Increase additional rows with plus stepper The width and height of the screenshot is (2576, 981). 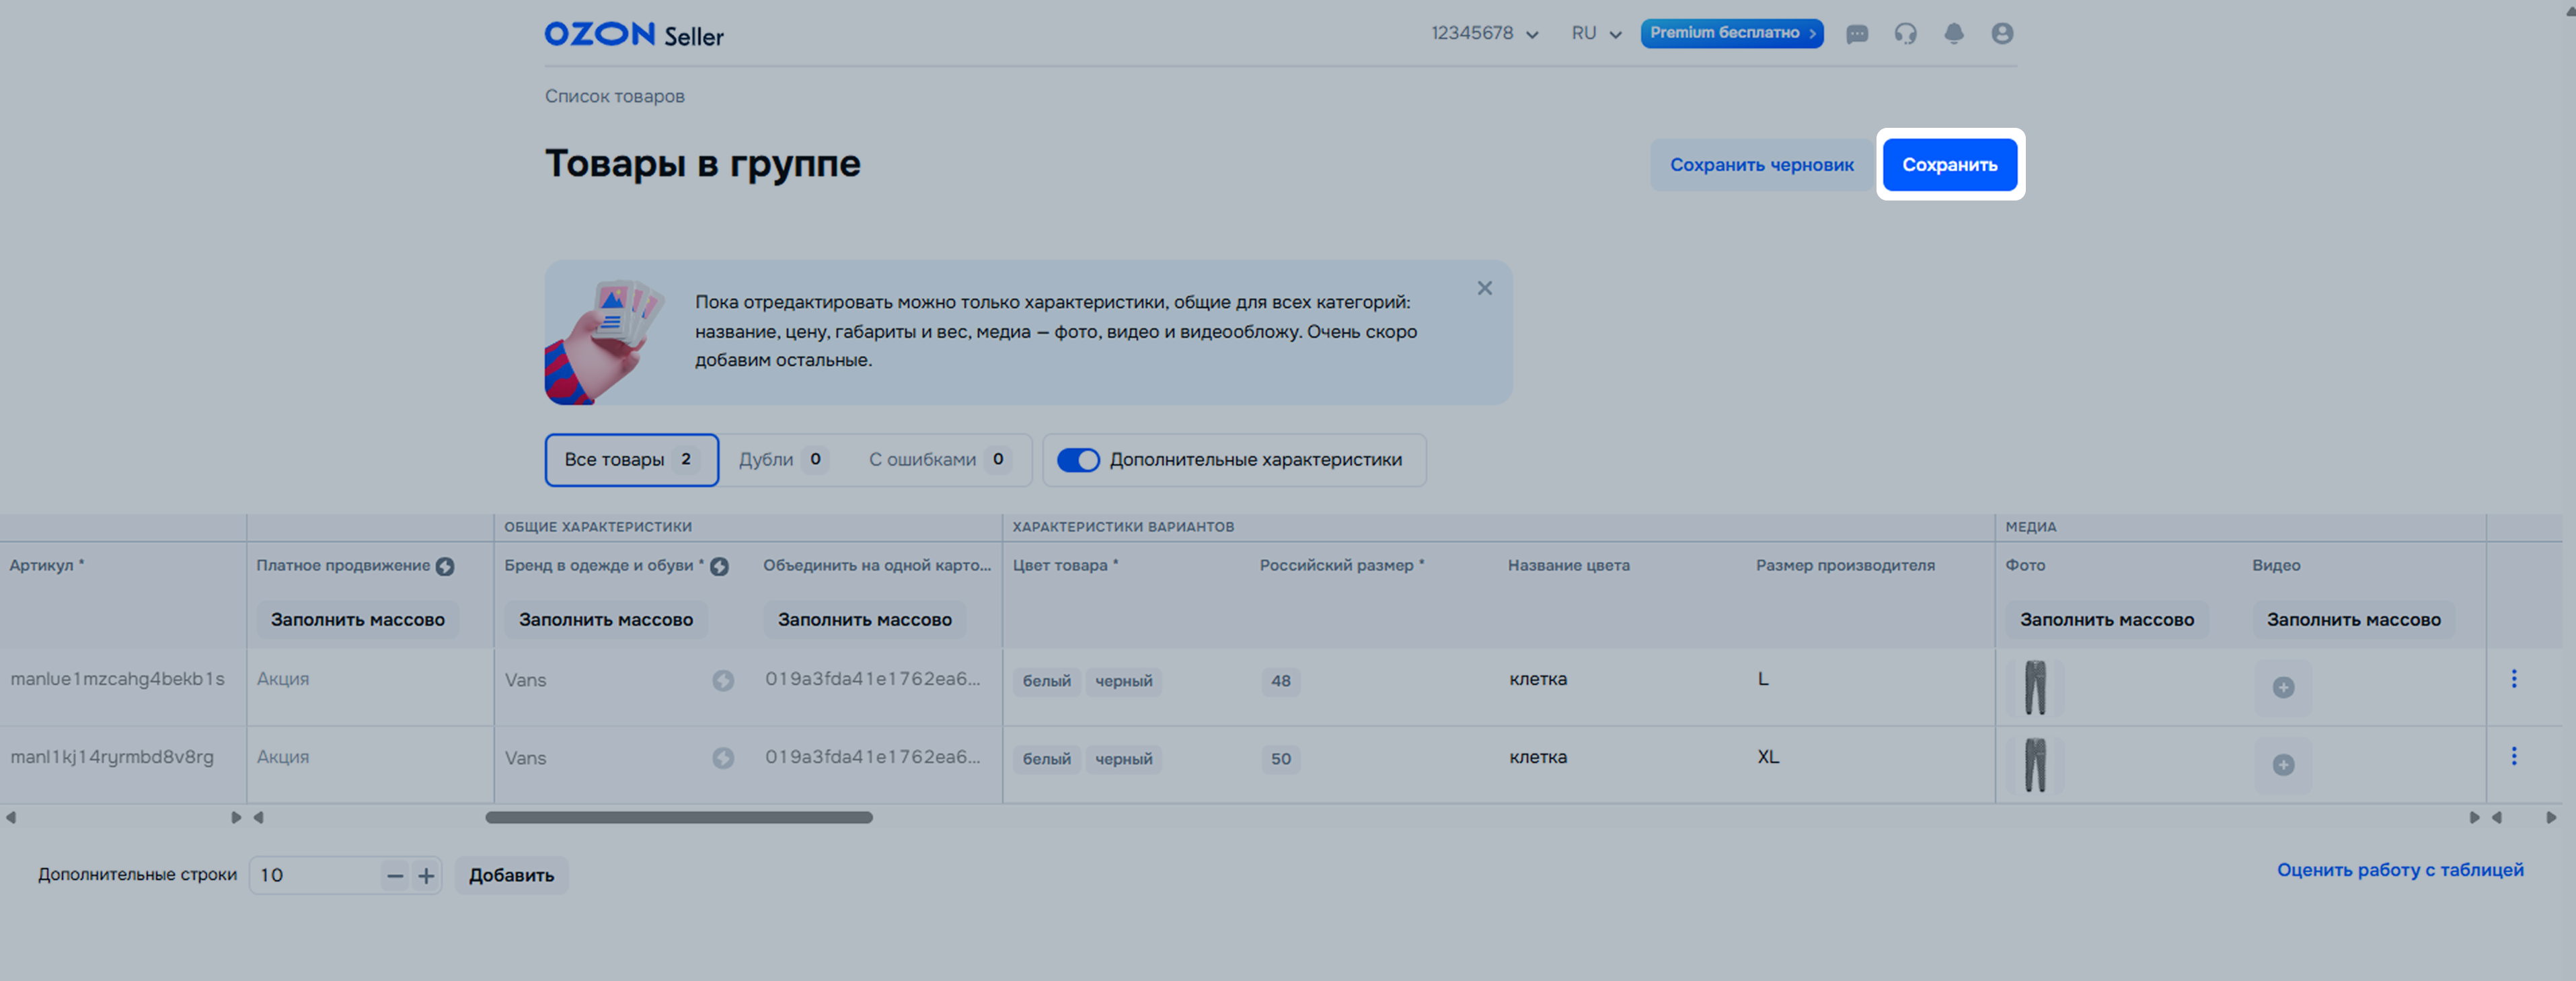tap(426, 876)
